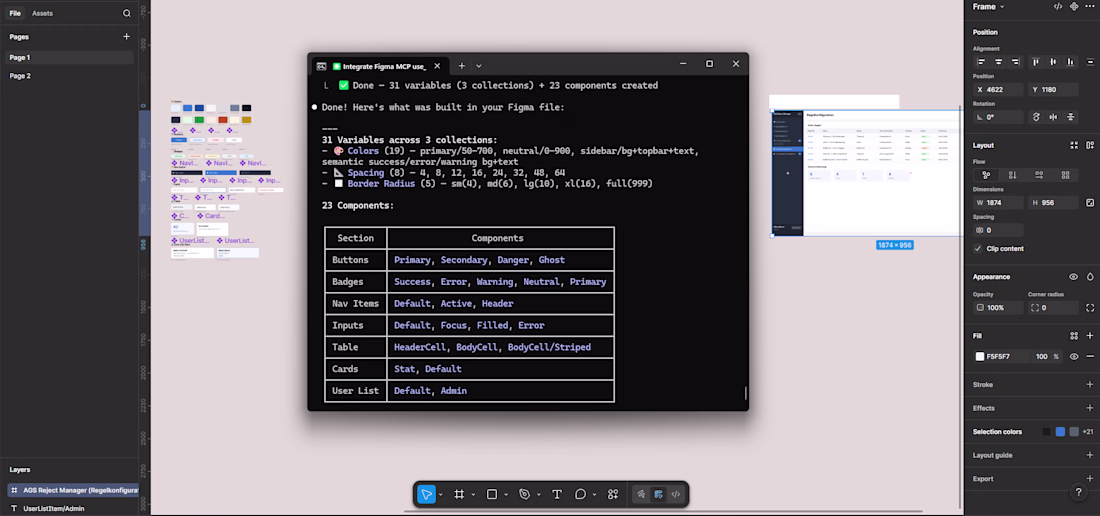Create component icon in right panel header
The image size is (1100, 516).
tap(1074, 6)
